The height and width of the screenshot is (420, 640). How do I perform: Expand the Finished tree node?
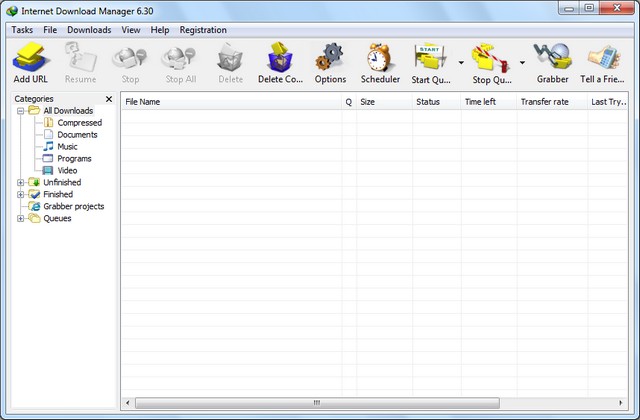coord(20,194)
